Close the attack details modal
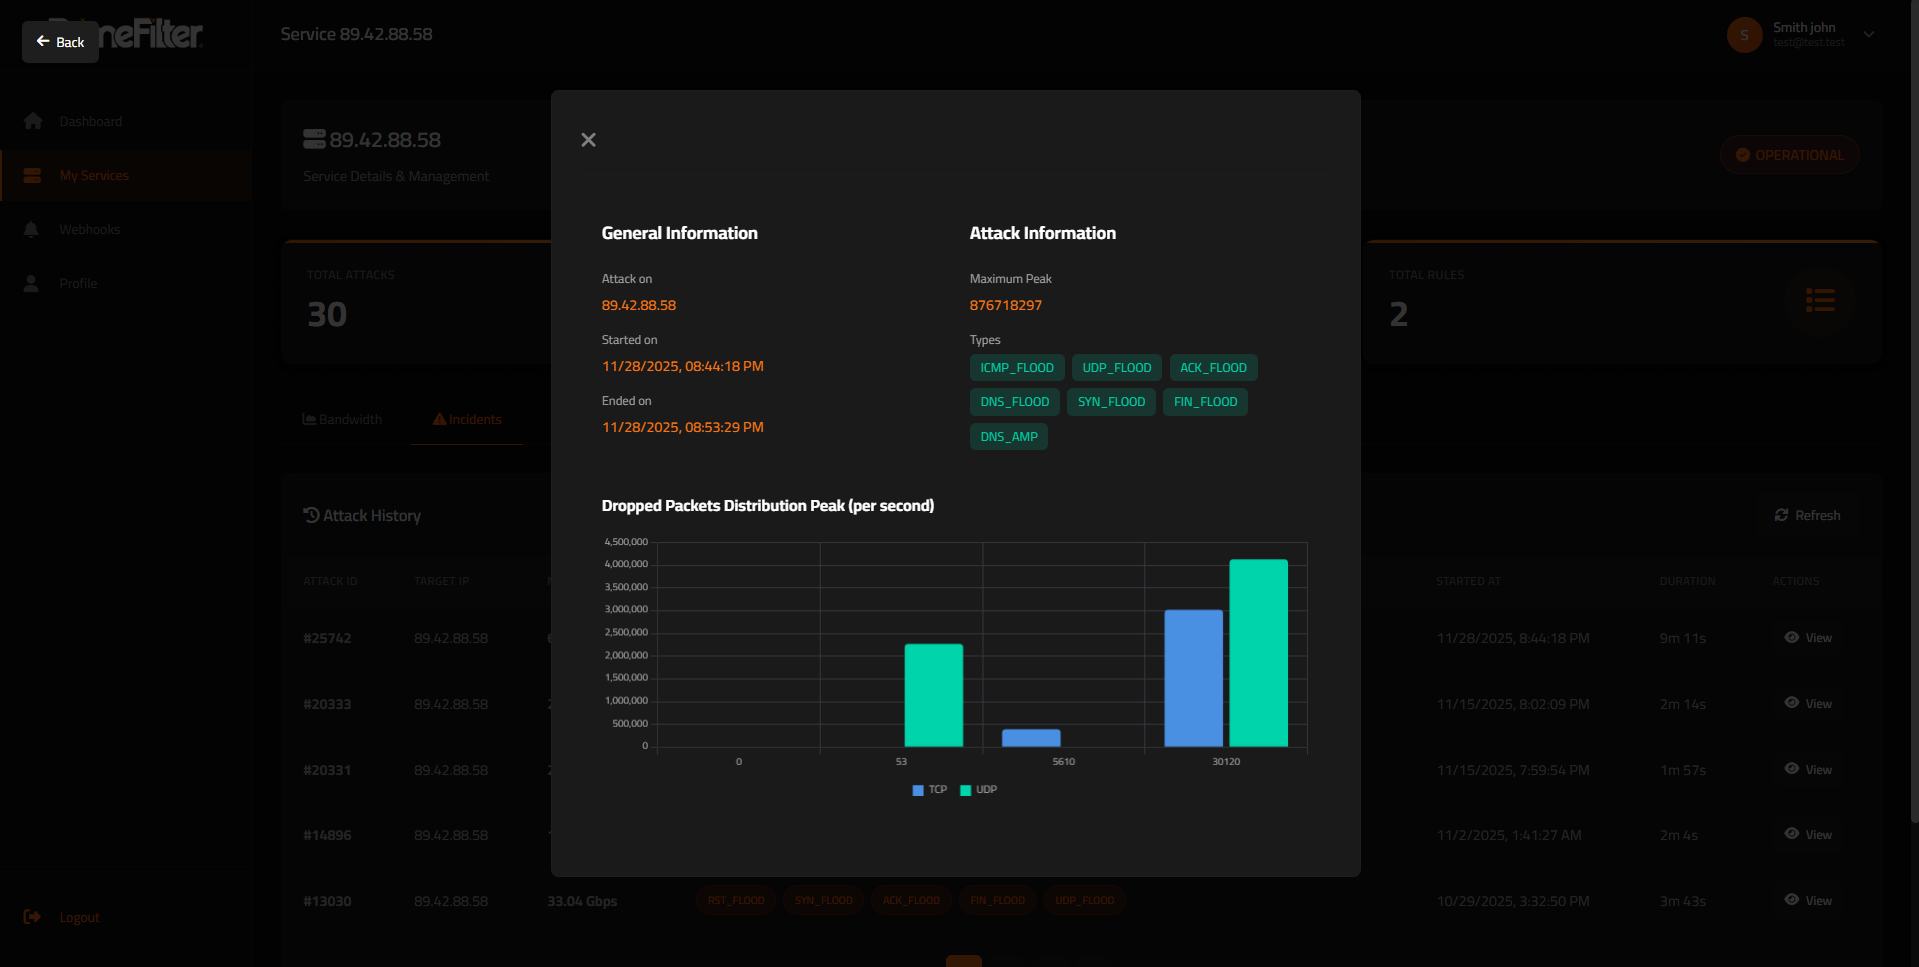 (588, 140)
